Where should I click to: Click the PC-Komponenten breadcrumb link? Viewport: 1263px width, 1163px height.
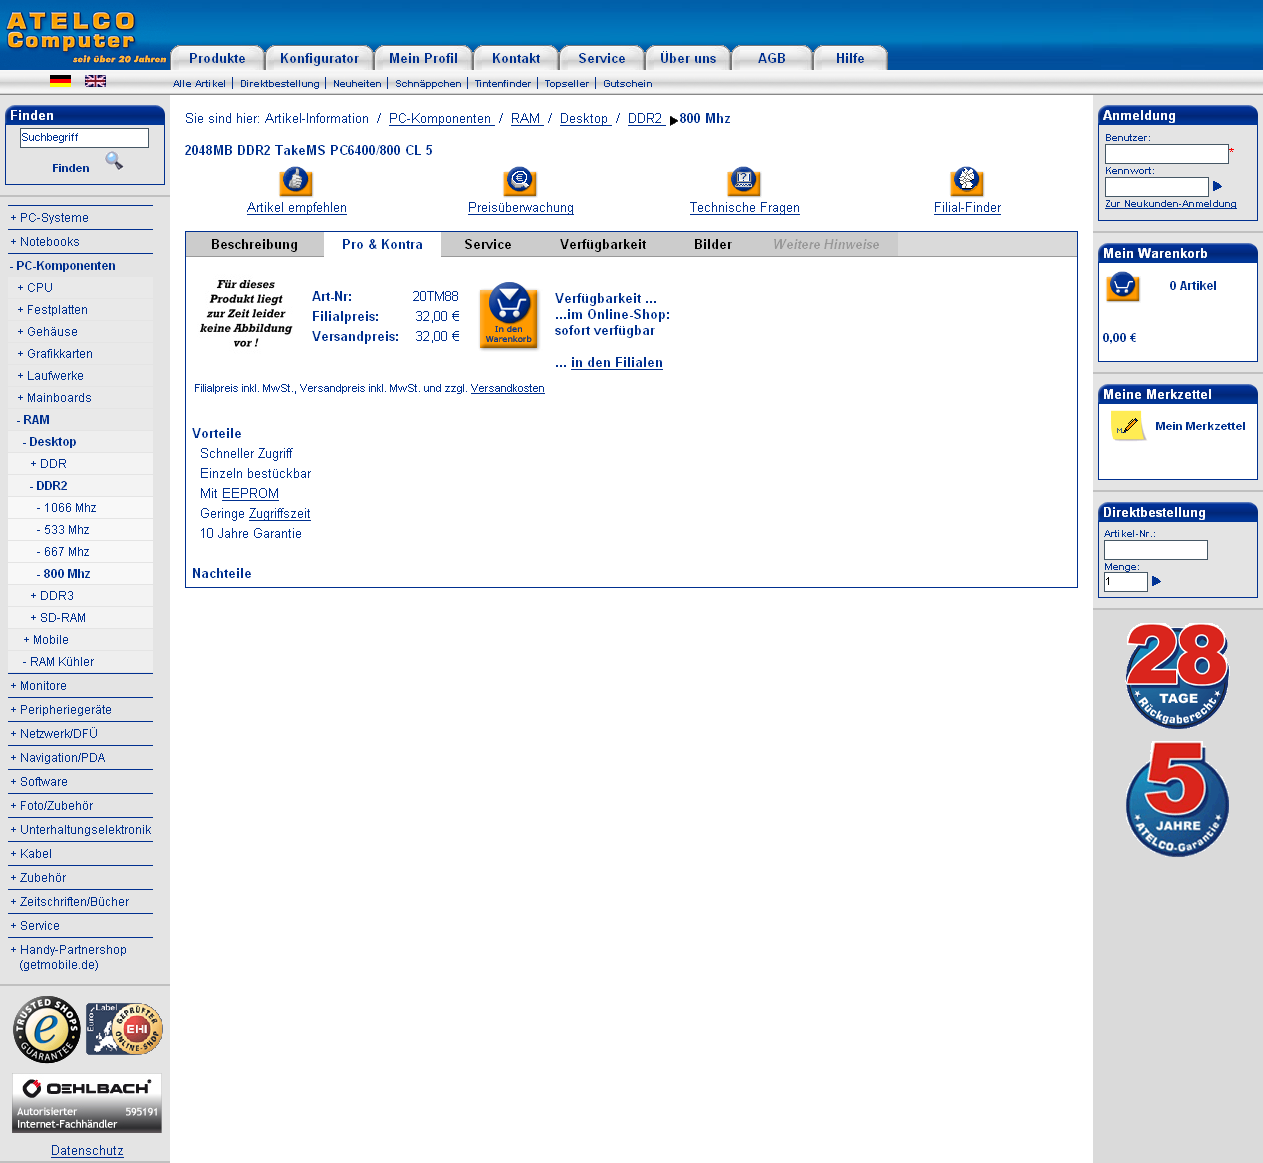coord(440,119)
